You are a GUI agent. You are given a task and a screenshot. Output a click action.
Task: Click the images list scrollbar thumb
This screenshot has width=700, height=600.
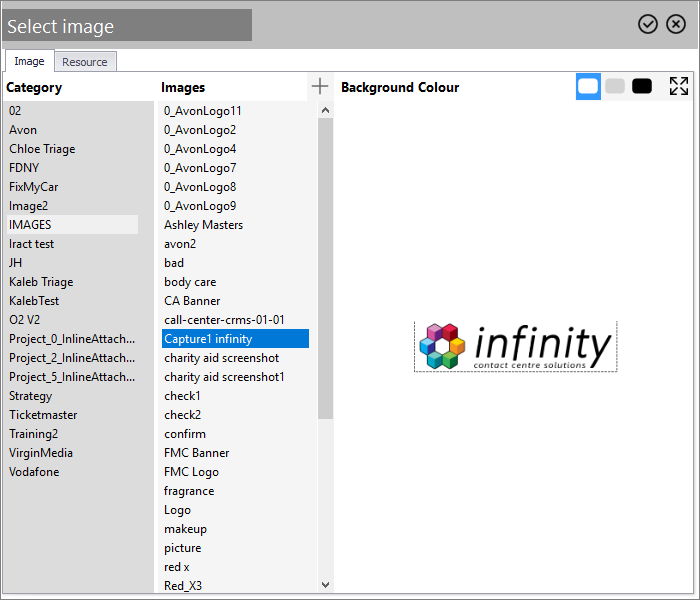(x=325, y=269)
